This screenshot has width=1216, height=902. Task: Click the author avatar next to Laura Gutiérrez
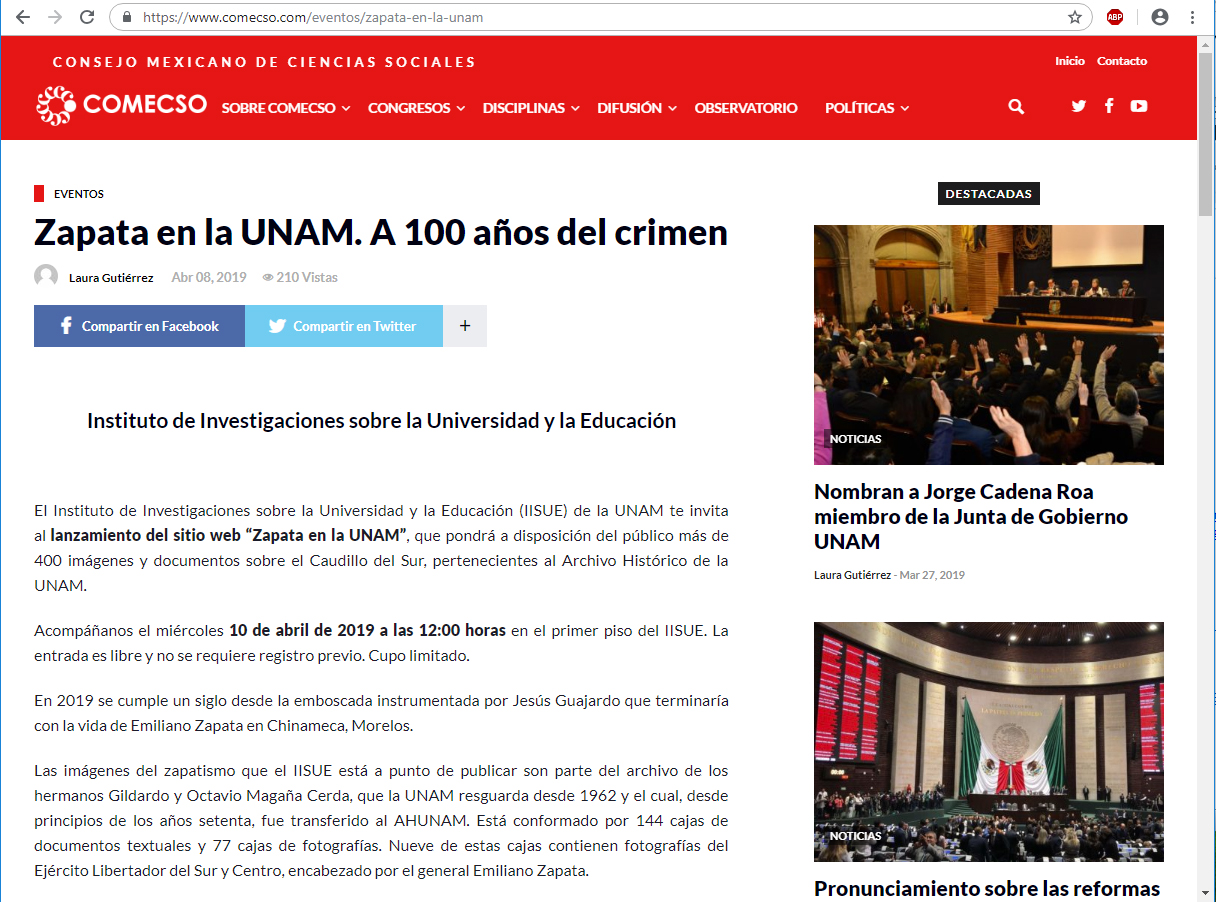click(x=46, y=277)
